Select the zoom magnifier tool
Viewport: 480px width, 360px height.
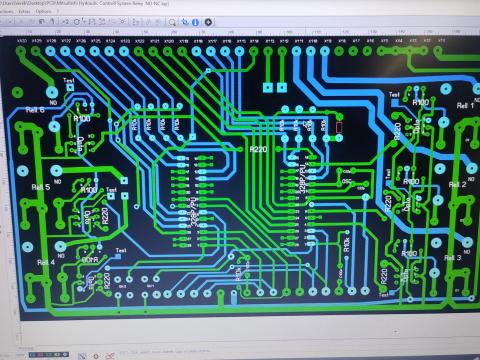[172, 22]
